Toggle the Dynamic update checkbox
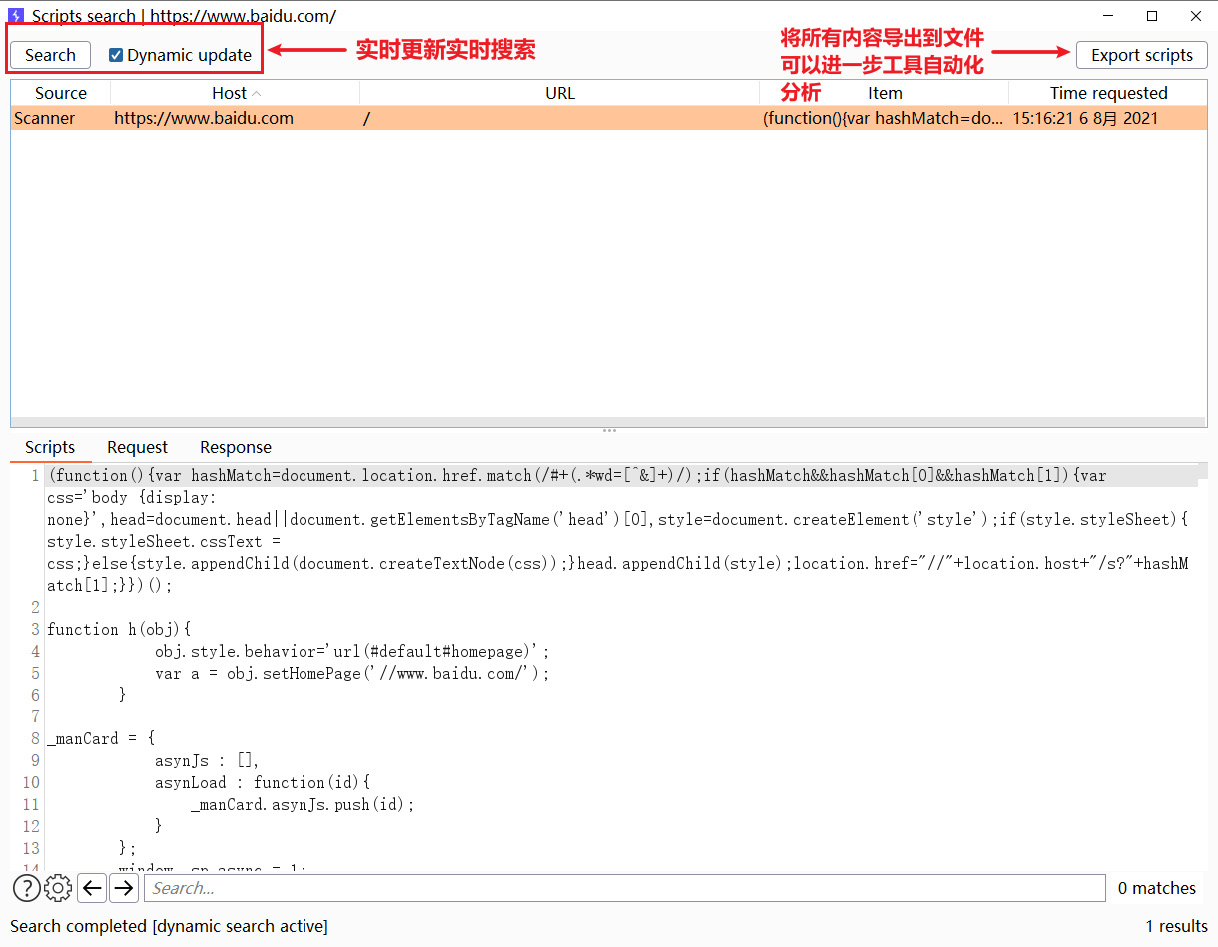Viewport: 1218px width, 947px height. (116, 56)
